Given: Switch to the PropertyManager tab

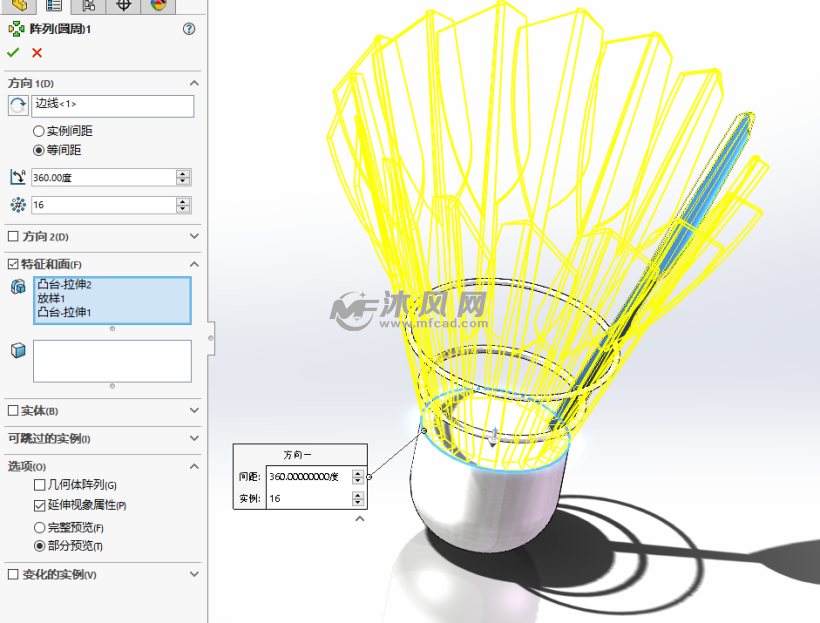Looking at the screenshot, I should 54,6.
